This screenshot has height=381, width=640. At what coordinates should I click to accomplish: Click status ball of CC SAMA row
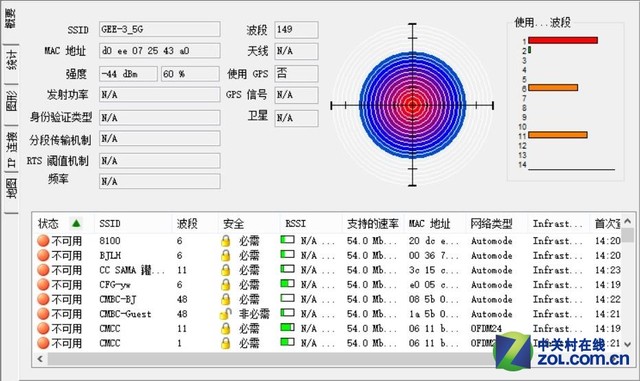click(x=43, y=270)
